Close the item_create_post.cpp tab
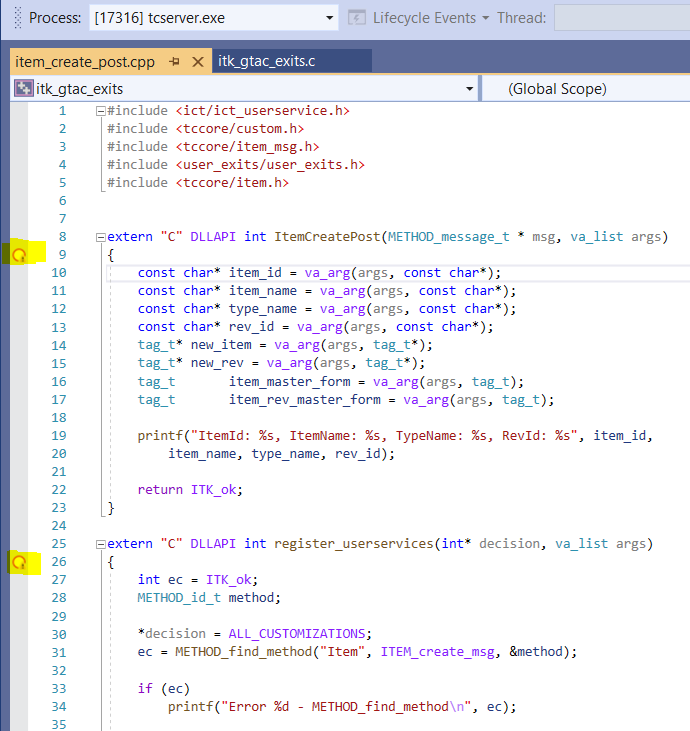The image size is (690, 731). (x=197, y=62)
